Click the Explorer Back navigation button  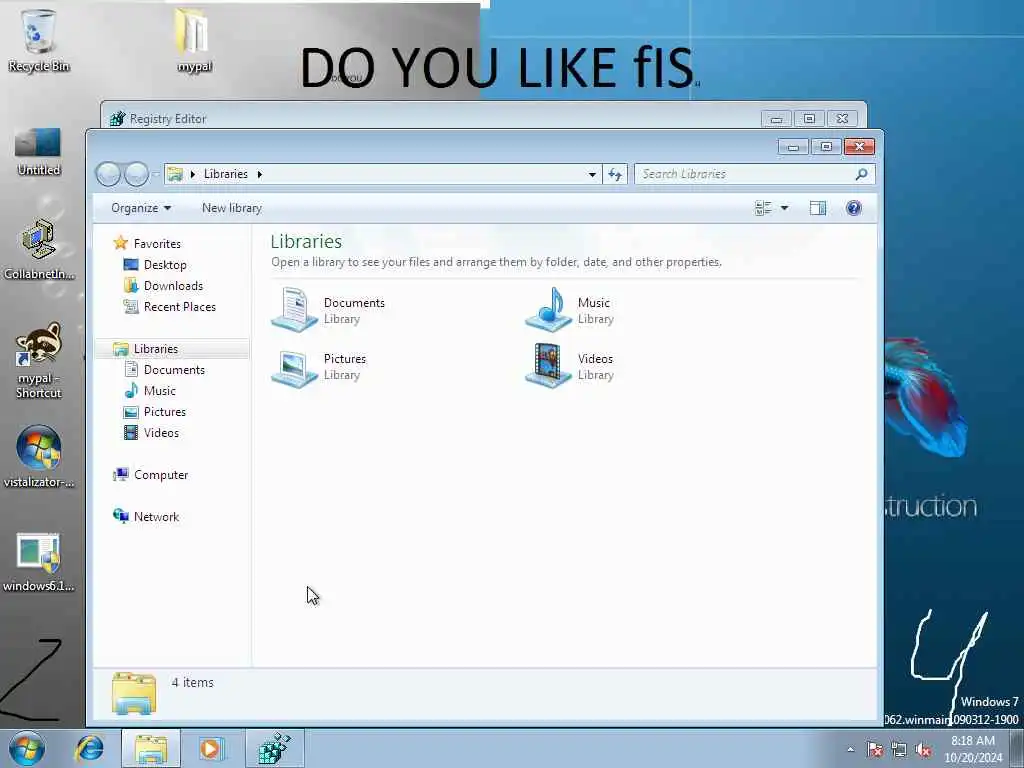tap(108, 174)
